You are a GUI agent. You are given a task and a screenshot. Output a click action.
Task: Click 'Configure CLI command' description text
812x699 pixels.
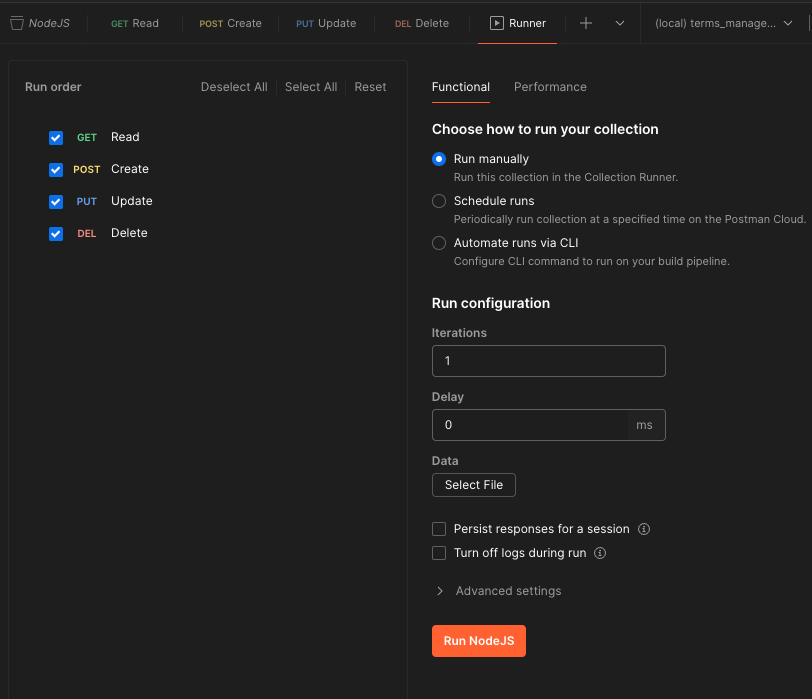(591, 261)
